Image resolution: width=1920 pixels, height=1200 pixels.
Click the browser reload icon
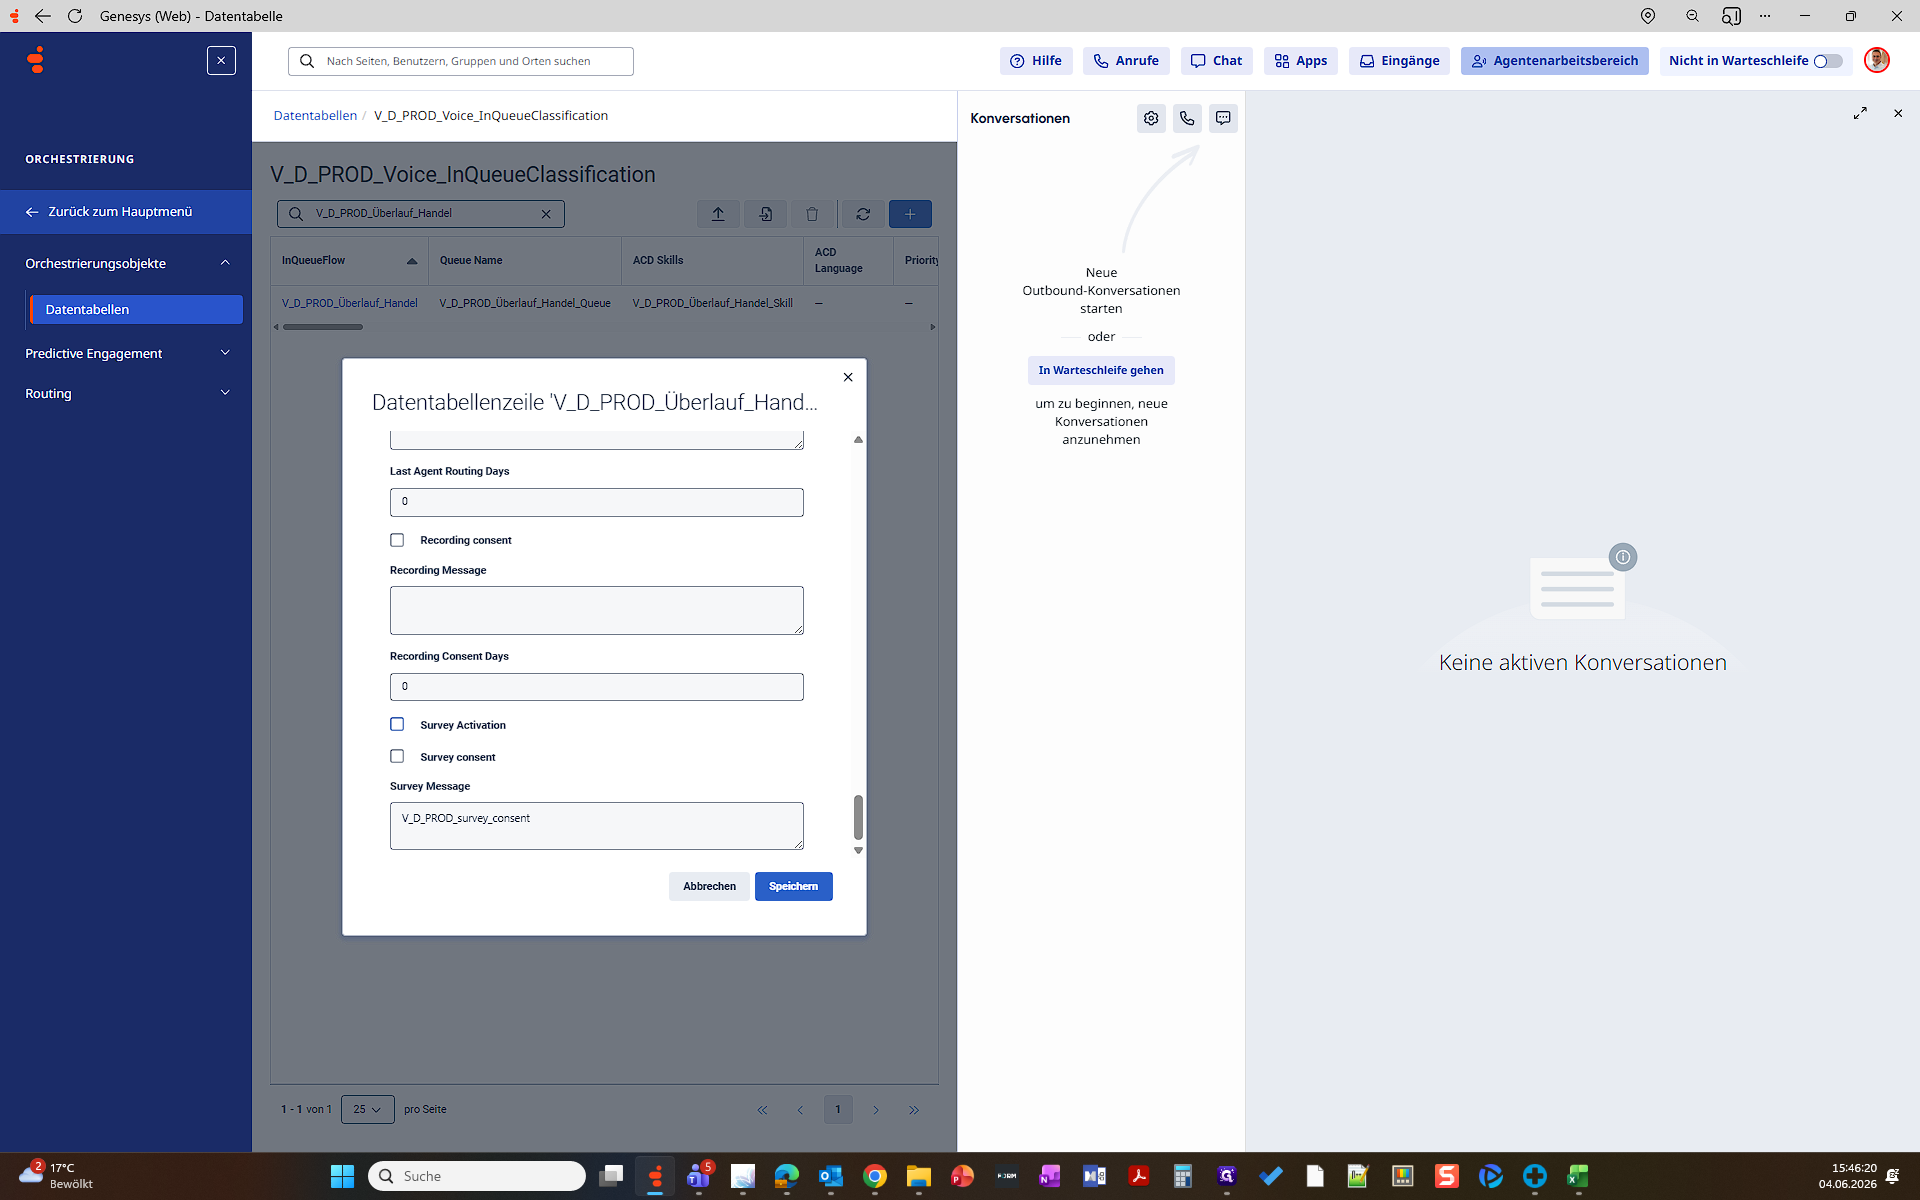[x=75, y=16]
